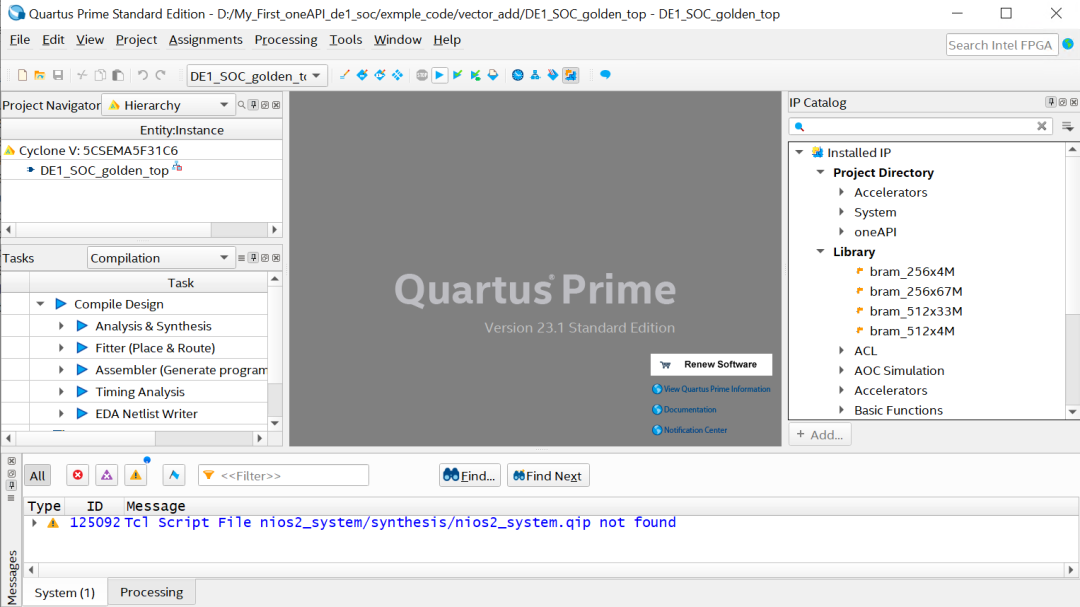Open the Tasks panel customize menu icon
This screenshot has height=607, width=1080.
(242, 258)
